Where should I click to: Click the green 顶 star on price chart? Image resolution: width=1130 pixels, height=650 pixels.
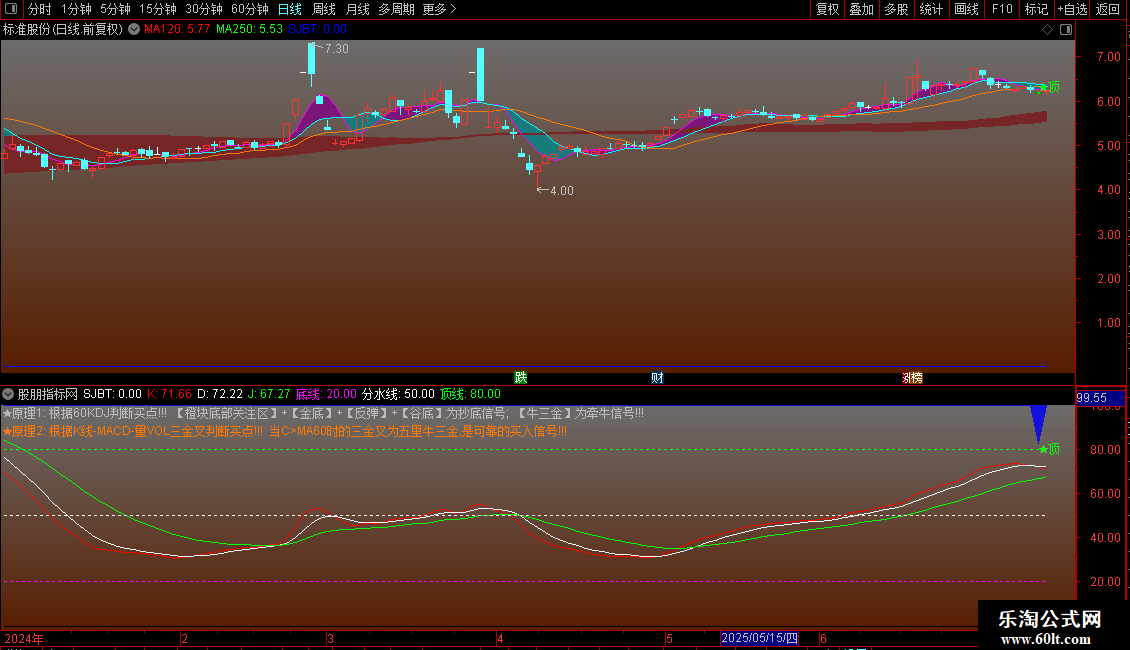[x=1049, y=87]
